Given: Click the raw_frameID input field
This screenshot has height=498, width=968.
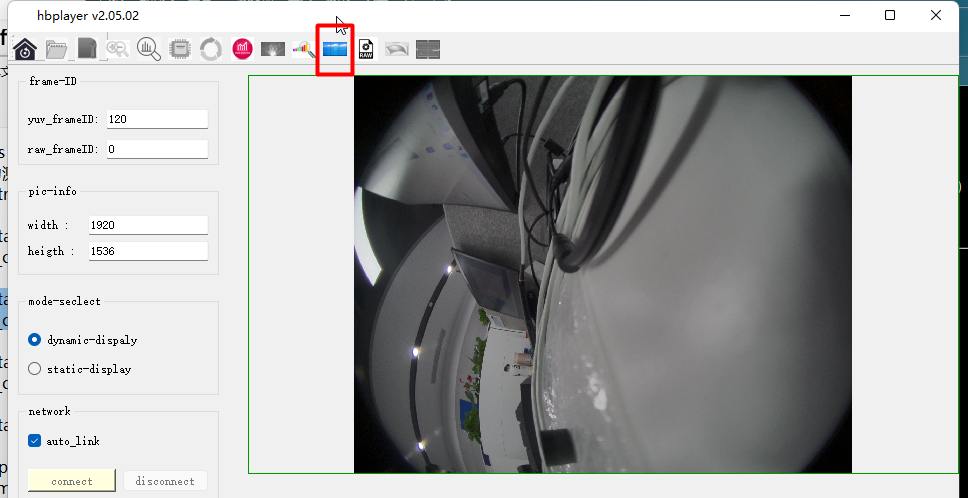Looking at the screenshot, I should click(x=156, y=149).
